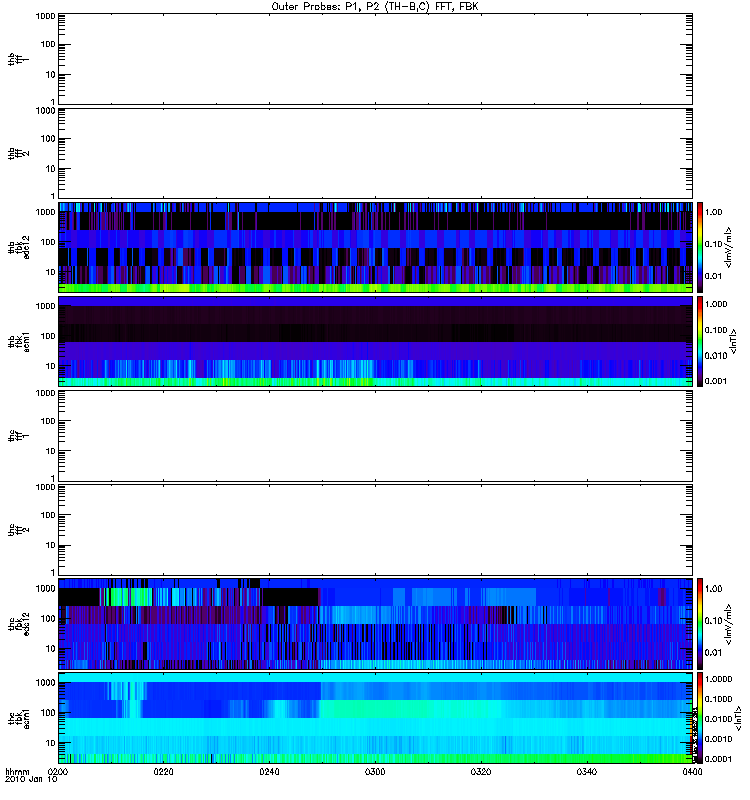Click the 'thc fff 1' y-axis title
Screen dimensions: 750x800
pyautogui.click(x=18, y=436)
